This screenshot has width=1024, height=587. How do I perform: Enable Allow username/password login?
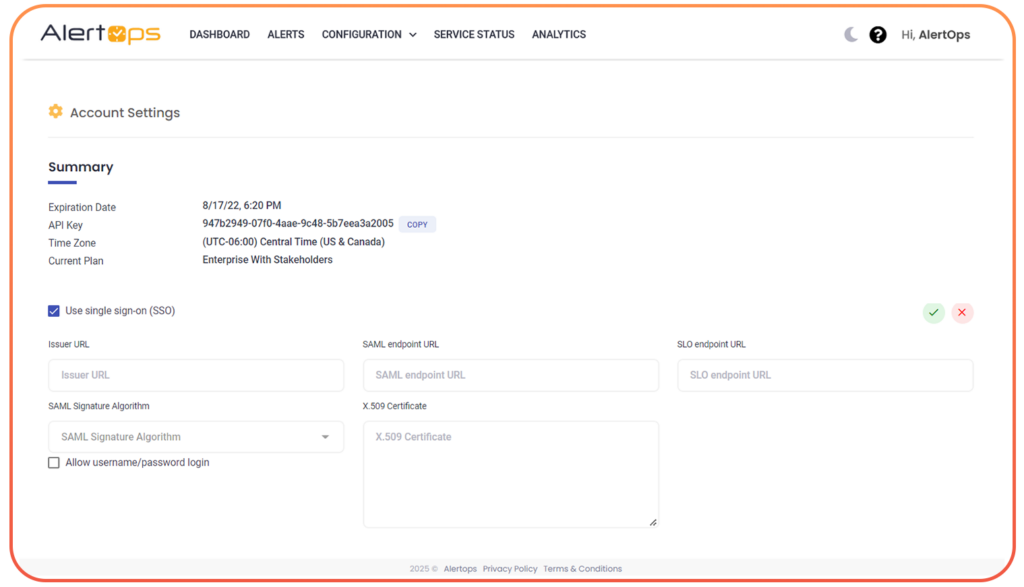pyautogui.click(x=53, y=462)
